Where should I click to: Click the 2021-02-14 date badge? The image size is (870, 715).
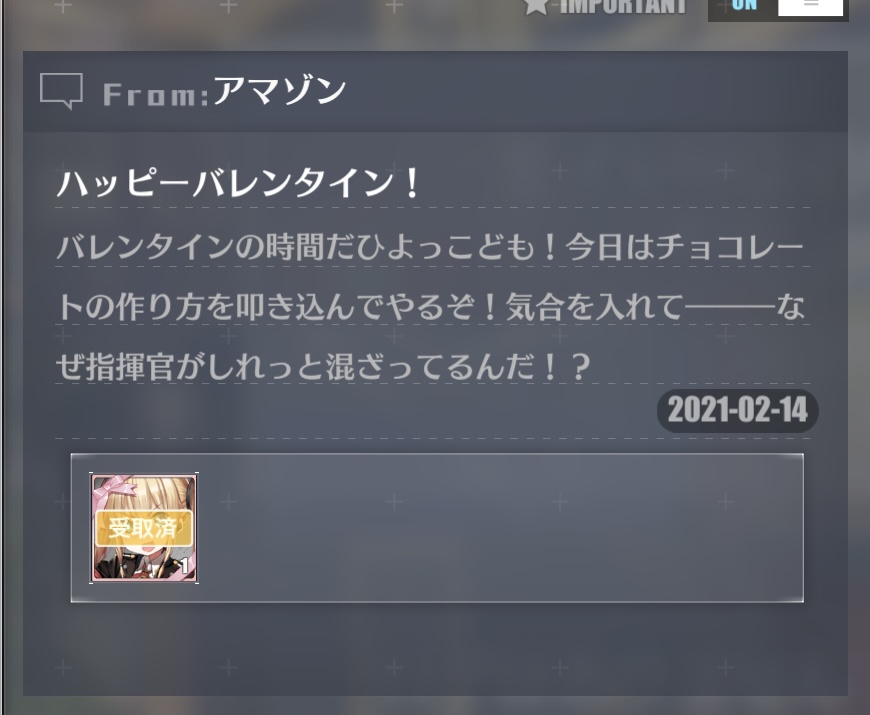pos(737,410)
